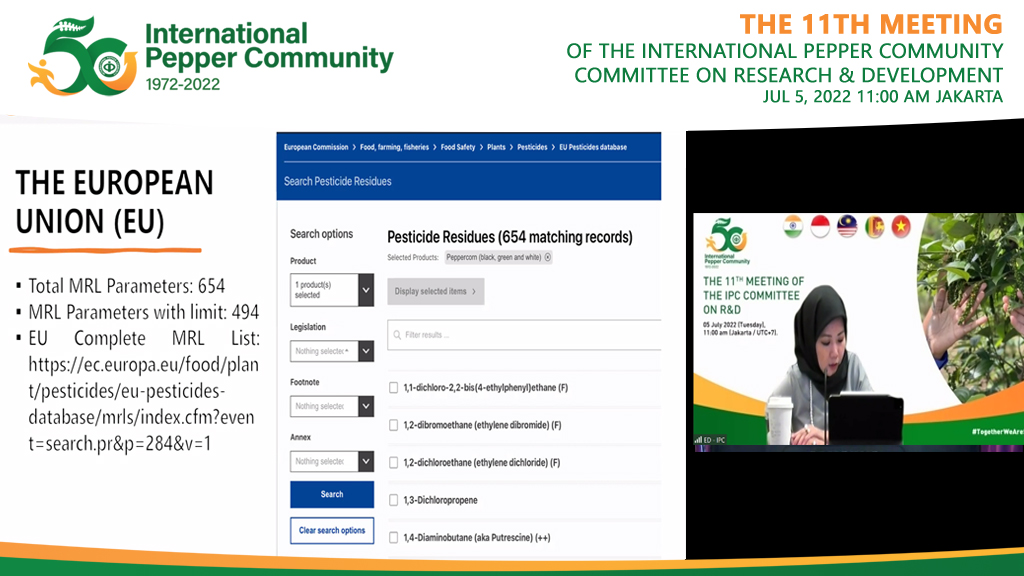This screenshot has height=576, width=1024.
Task: Open the EU Pesticides database breadcrumb
Action: point(593,147)
